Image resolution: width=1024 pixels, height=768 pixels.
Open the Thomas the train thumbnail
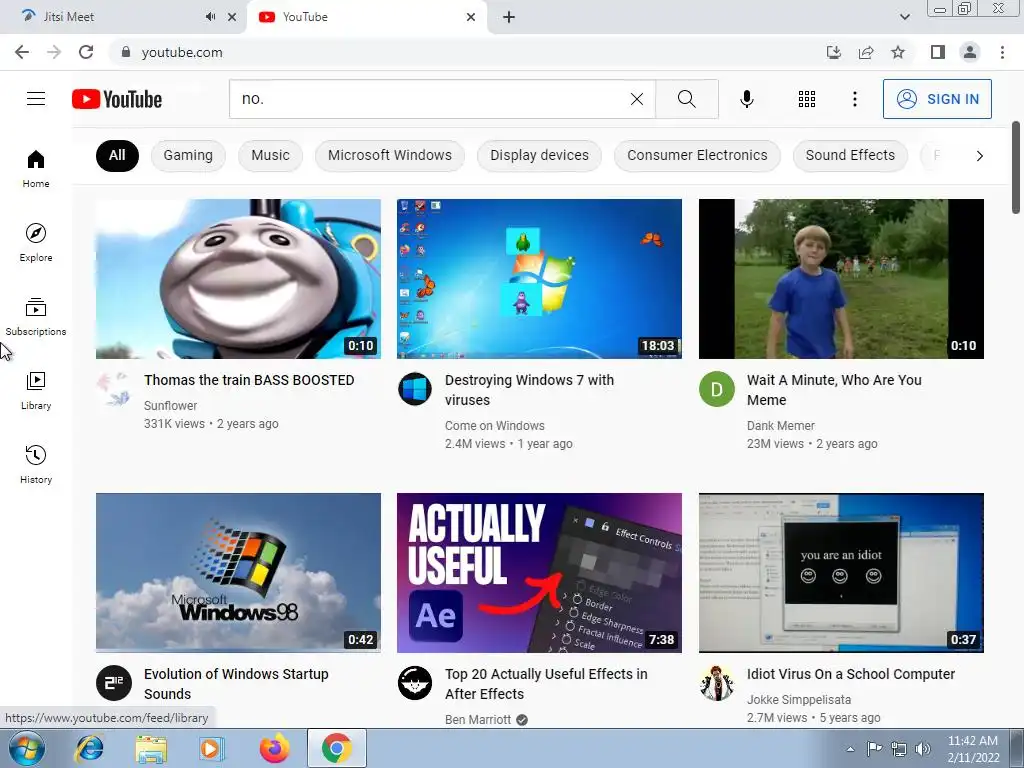[x=238, y=279]
